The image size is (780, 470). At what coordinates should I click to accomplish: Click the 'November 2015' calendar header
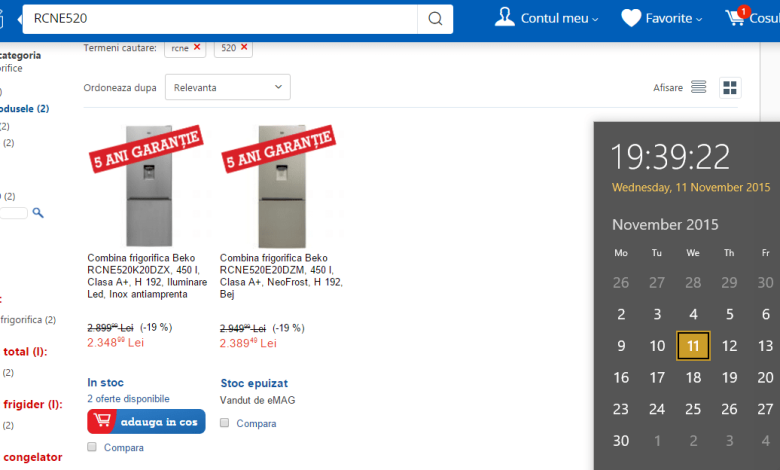(665, 225)
